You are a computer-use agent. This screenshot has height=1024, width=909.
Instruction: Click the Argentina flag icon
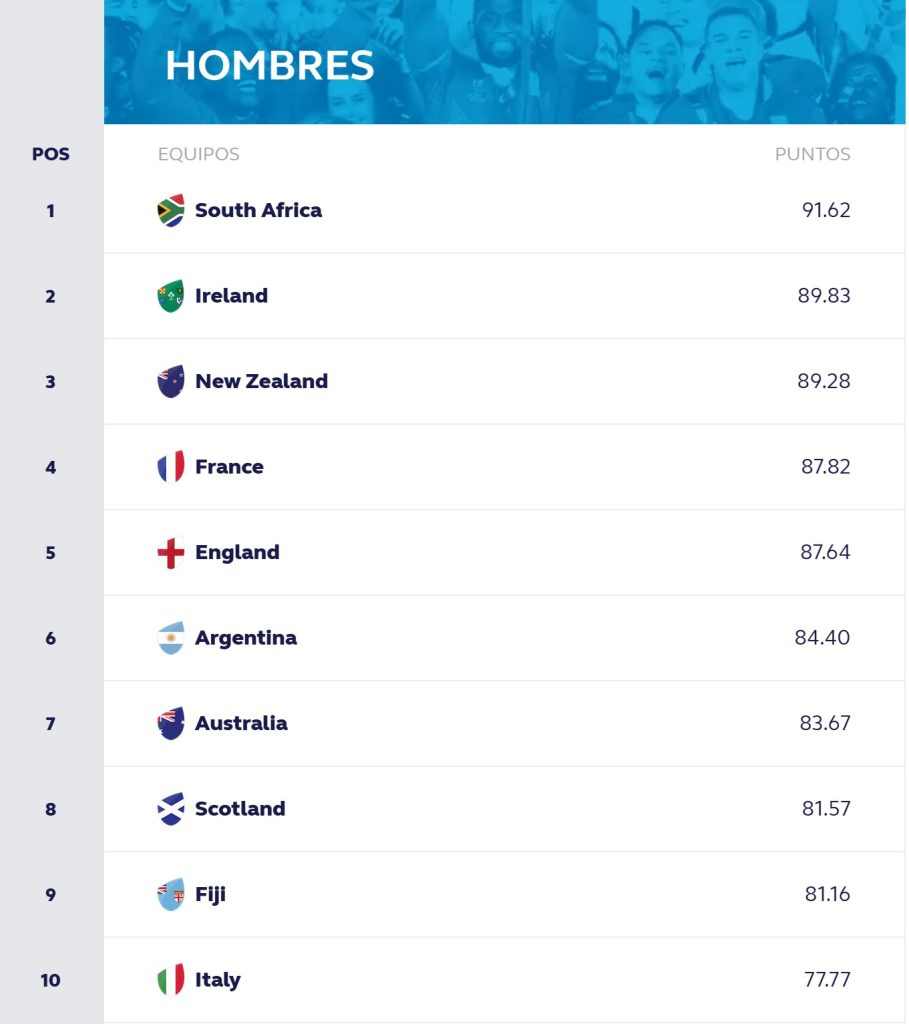[171, 638]
